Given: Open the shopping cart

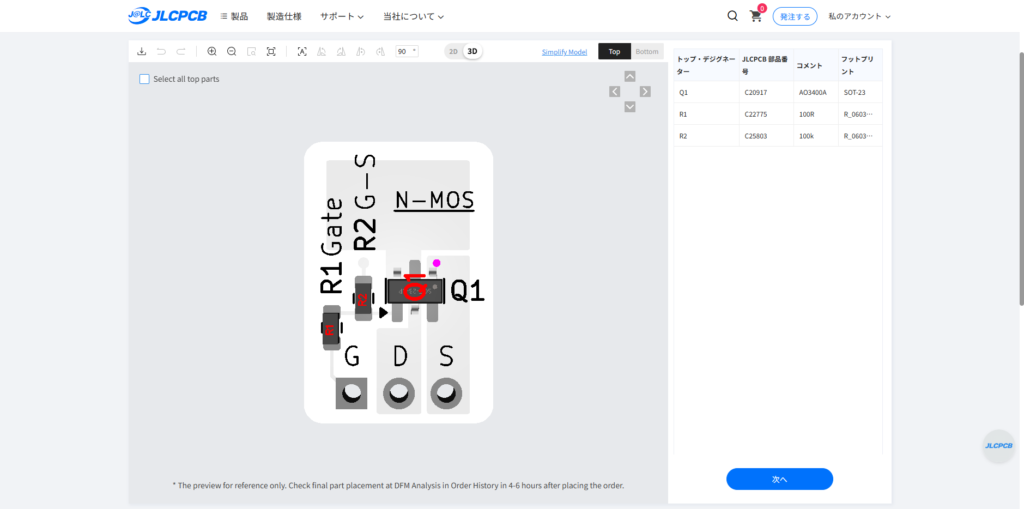Looking at the screenshot, I should click(x=756, y=16).
